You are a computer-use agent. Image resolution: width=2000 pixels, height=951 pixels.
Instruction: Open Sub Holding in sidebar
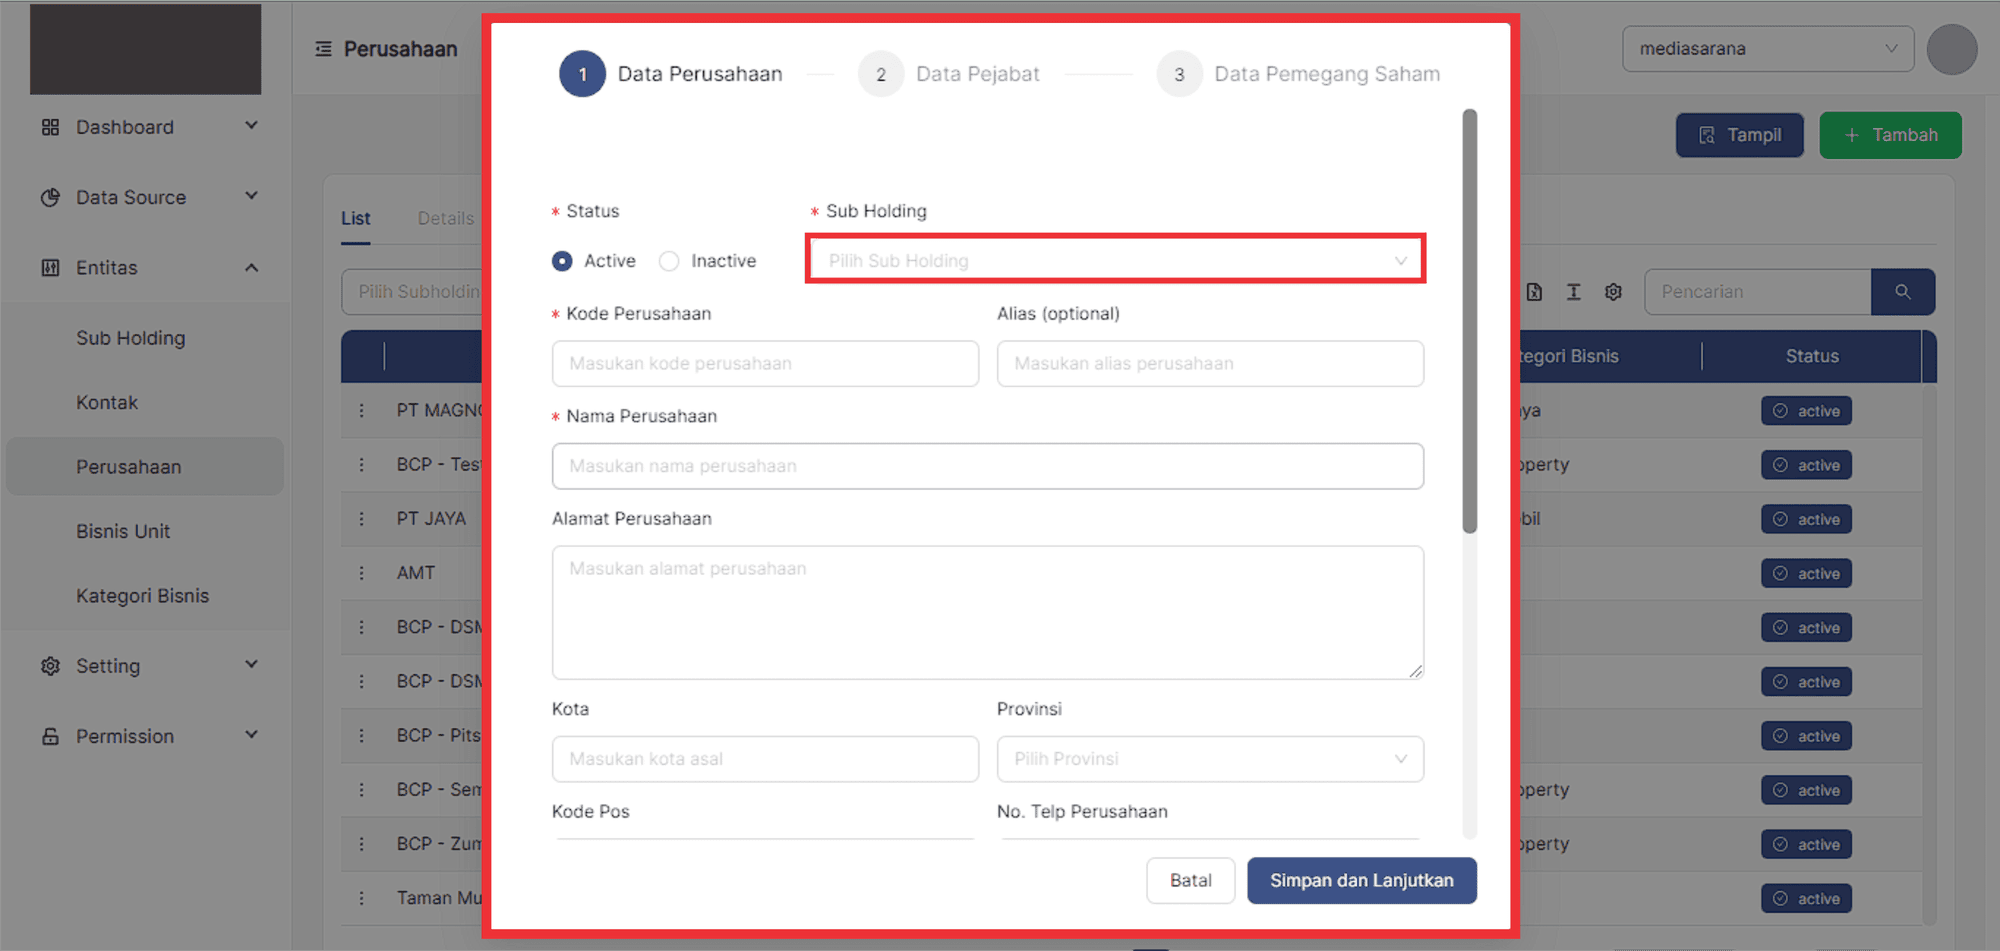point(131,338)
